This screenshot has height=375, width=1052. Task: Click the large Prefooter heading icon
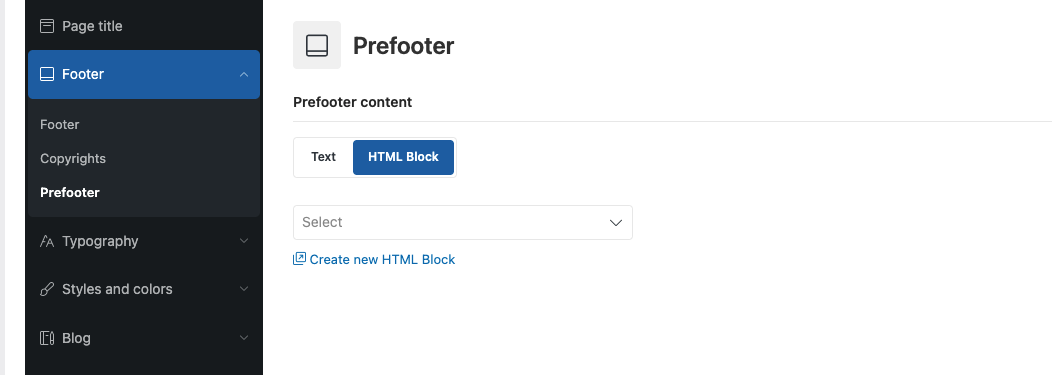point(317,45)
